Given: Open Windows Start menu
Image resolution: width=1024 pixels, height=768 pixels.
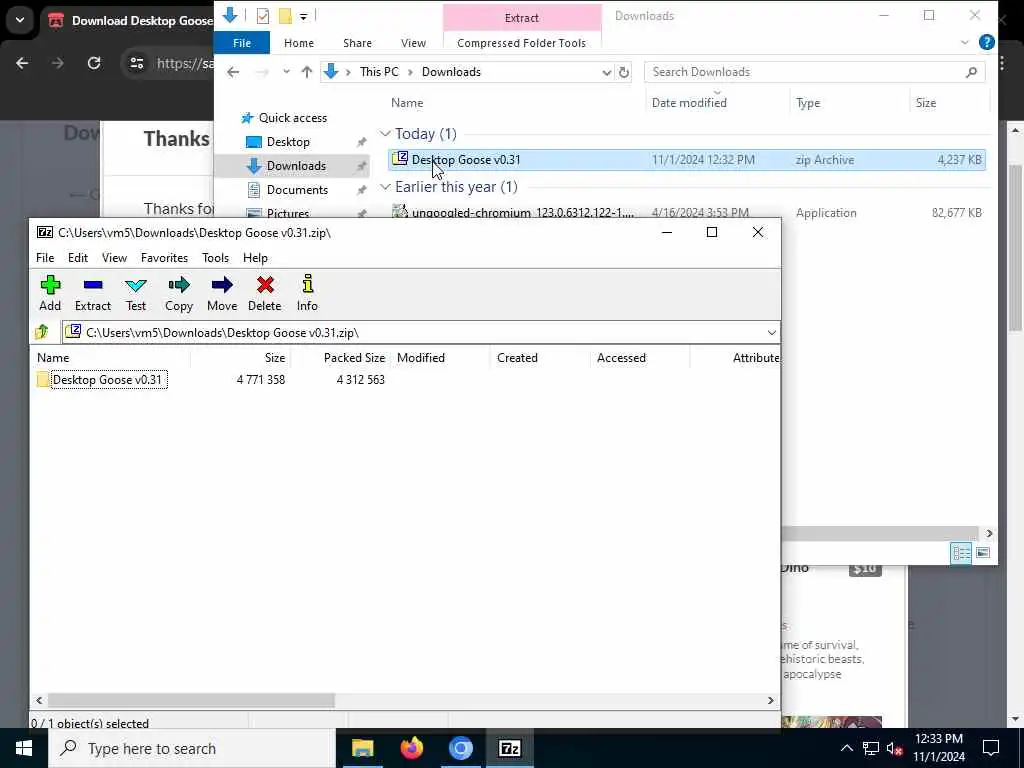Looking at the screenshot, I should [x=24, y=748].
